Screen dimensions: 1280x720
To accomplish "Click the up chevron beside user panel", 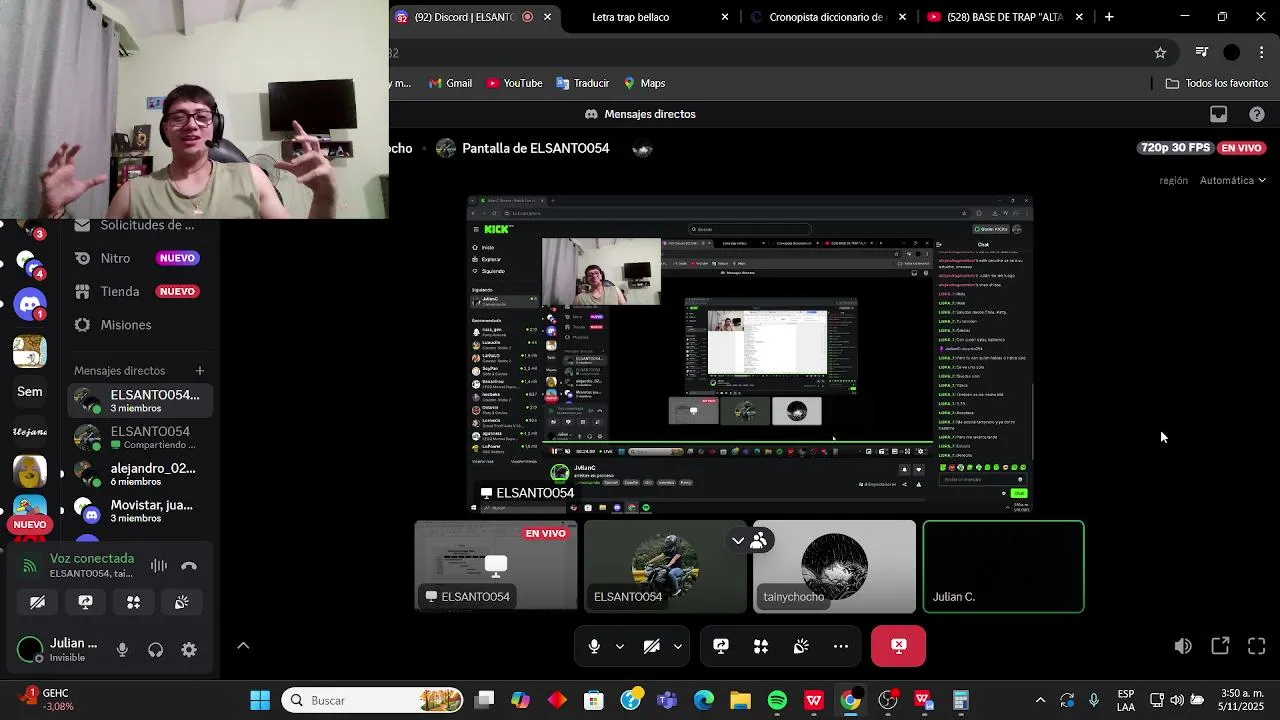I will click(x=243, y=646).
